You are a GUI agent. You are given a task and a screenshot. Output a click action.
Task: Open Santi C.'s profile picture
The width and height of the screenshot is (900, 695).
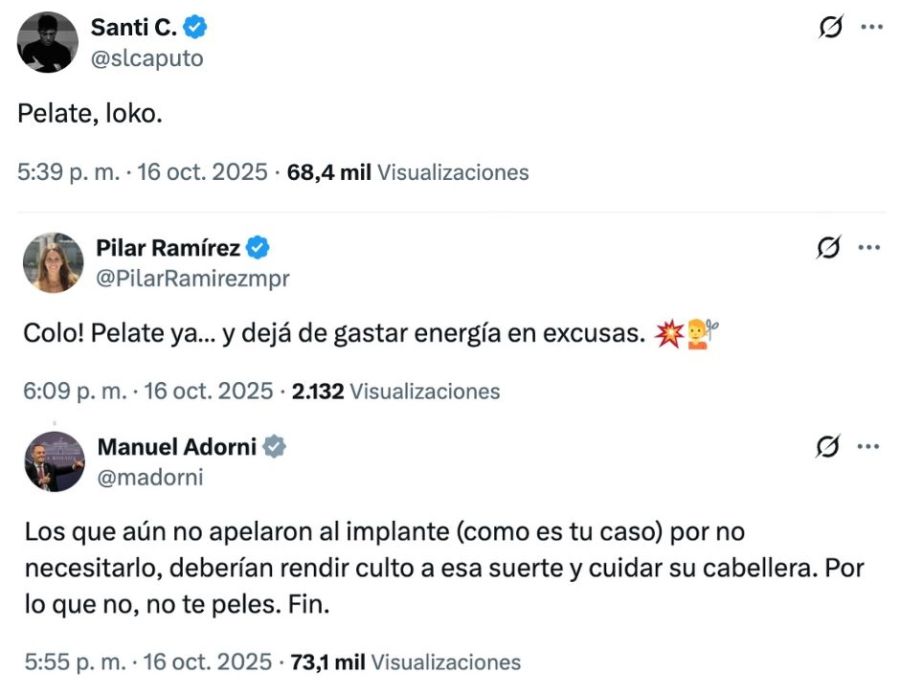(48, 43)
